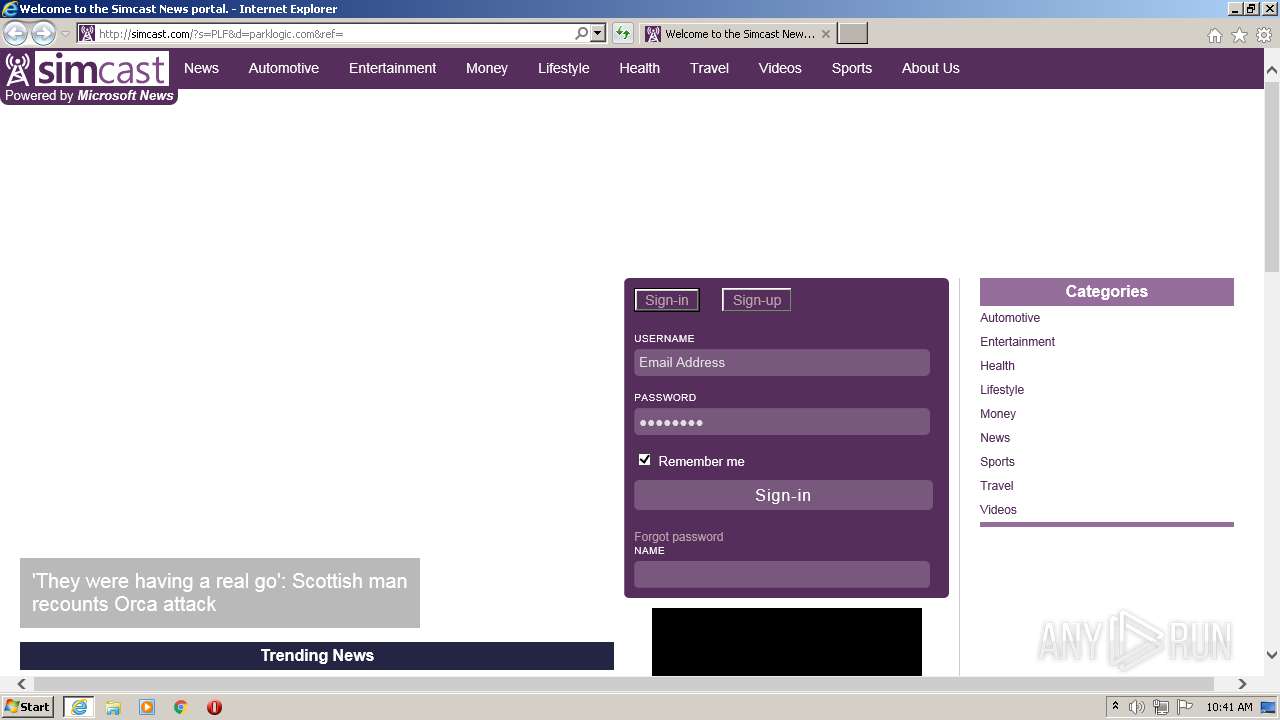Image resolution: width=1280 pixels, height=720 pixels.
Task: Open the Windows Start button
Action: pos(28,707)
